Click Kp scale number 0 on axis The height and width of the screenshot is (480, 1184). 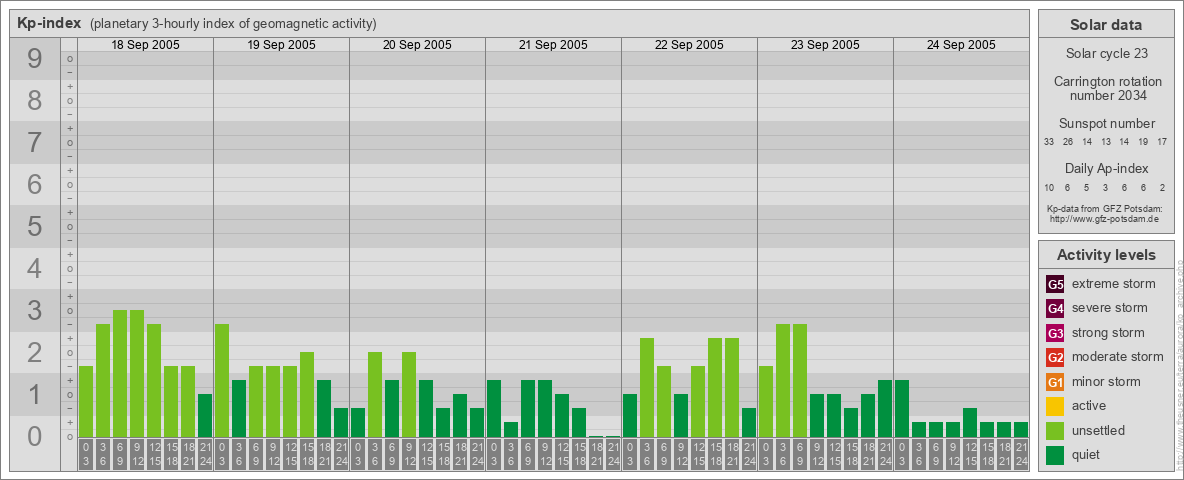pyautogui.click(x=35, y=436)
